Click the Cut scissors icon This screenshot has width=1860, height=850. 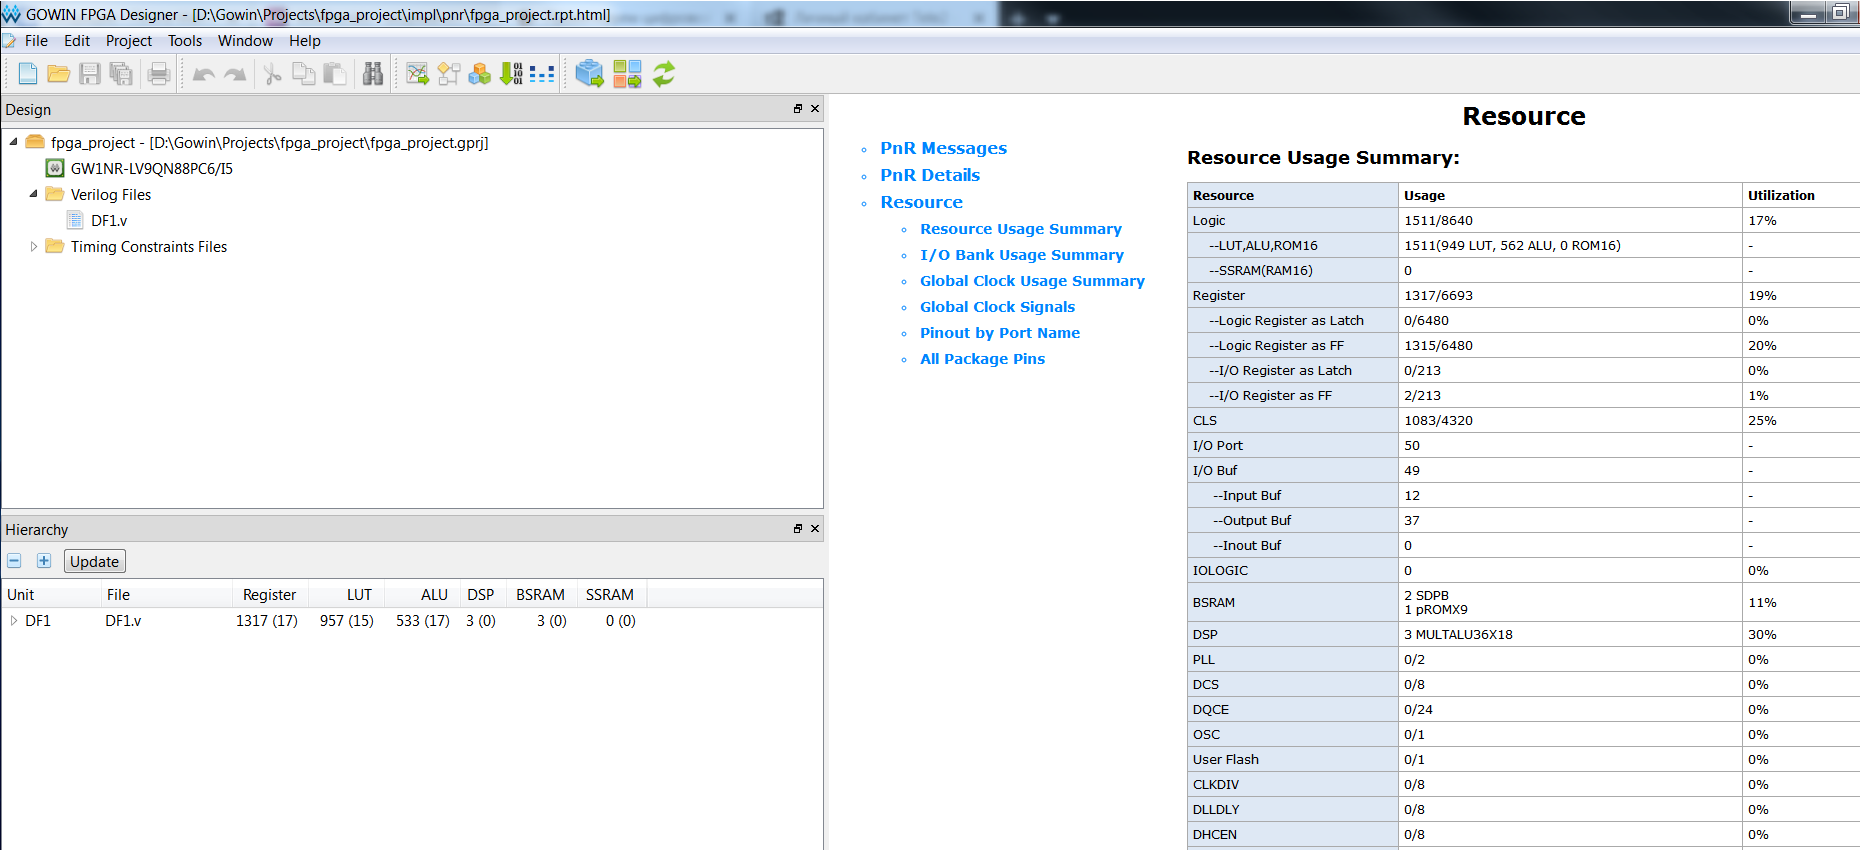coord(272,73)
